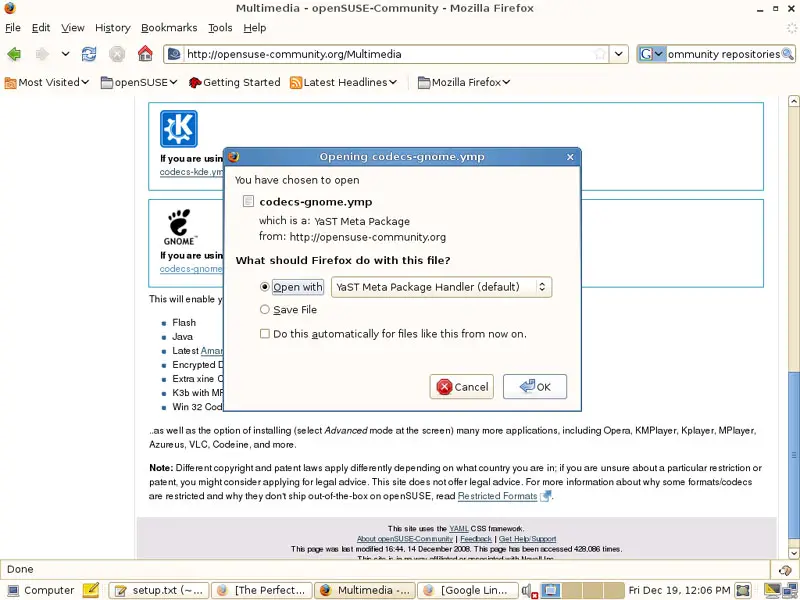Switch to Google Lin... taskbar window
Viewport: 800px width, 600px height.
coord(468,590)
